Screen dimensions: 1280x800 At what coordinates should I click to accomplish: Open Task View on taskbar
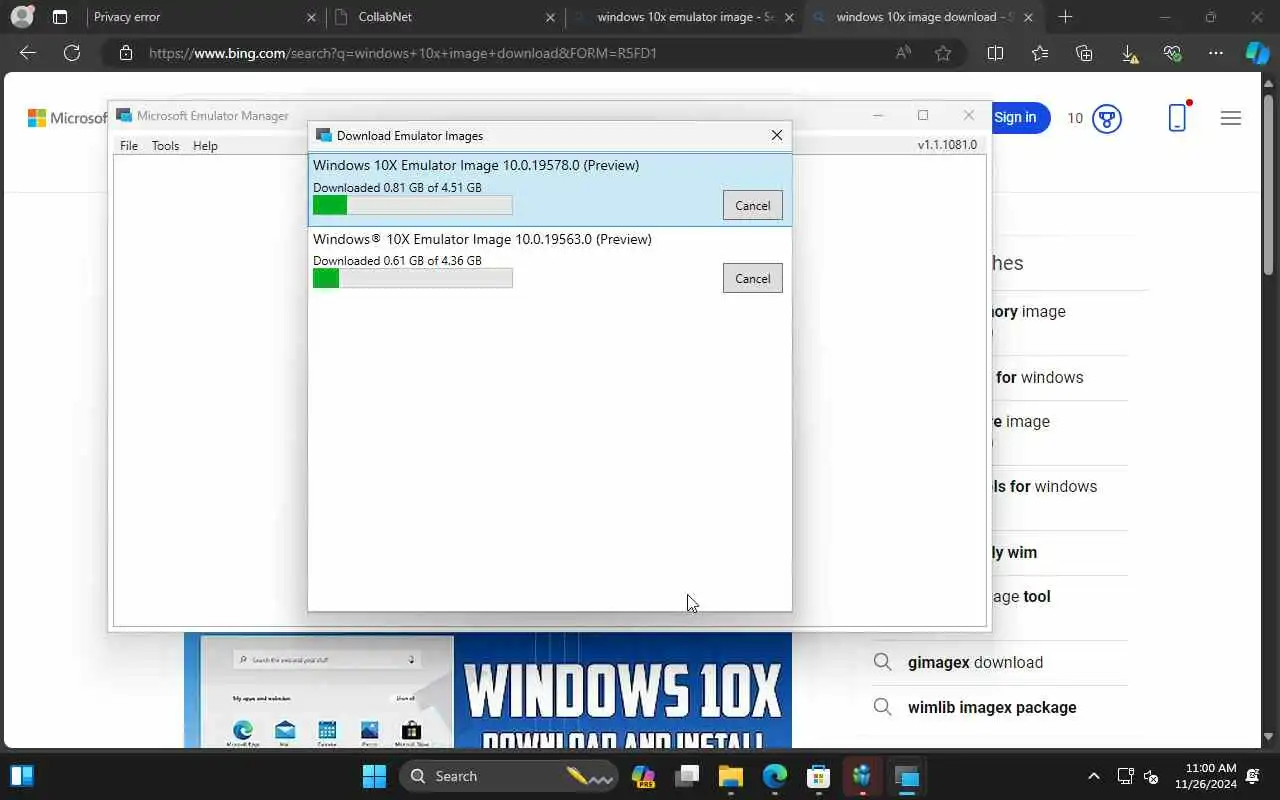(687, 776)
